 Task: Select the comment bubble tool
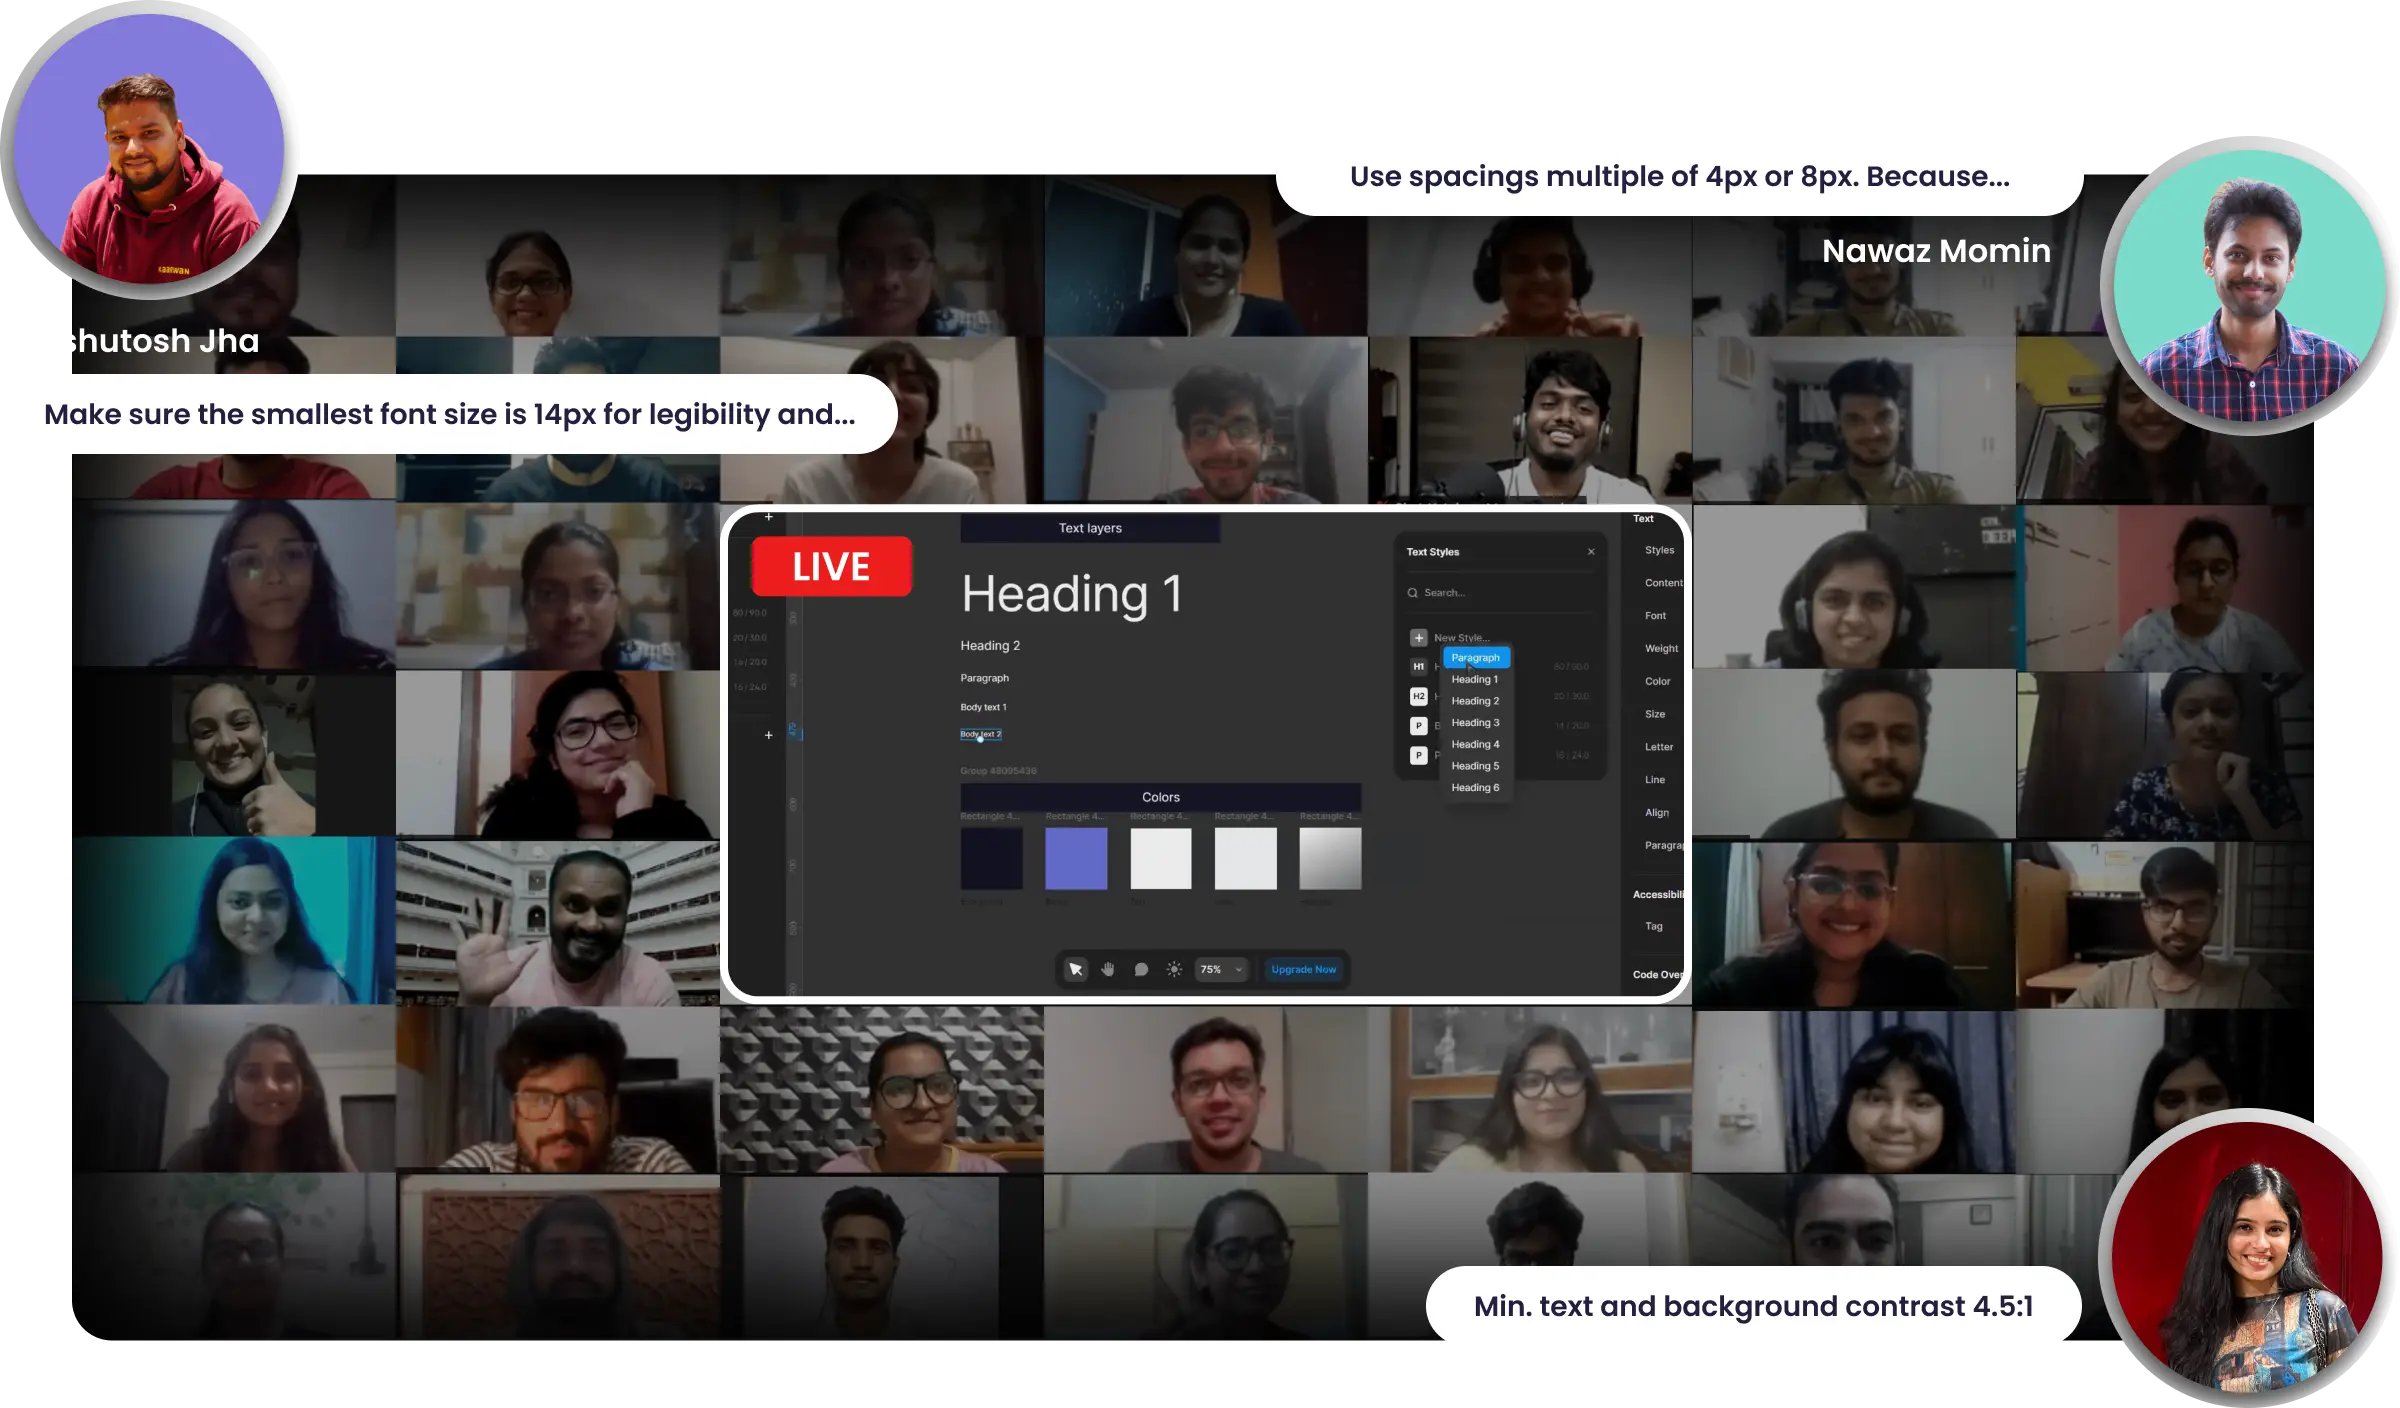[x=1141, y=969]
